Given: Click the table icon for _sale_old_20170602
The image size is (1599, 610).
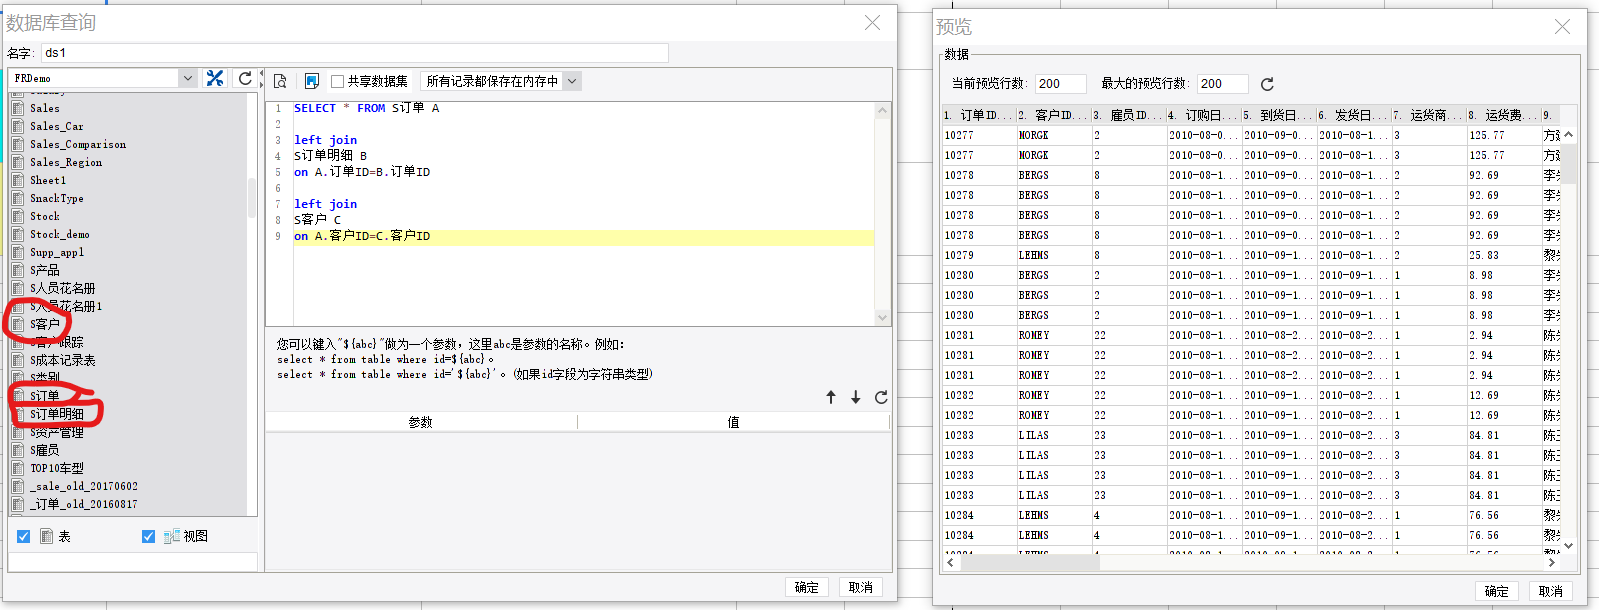Looking at the screenshot, I should [18, 486].
